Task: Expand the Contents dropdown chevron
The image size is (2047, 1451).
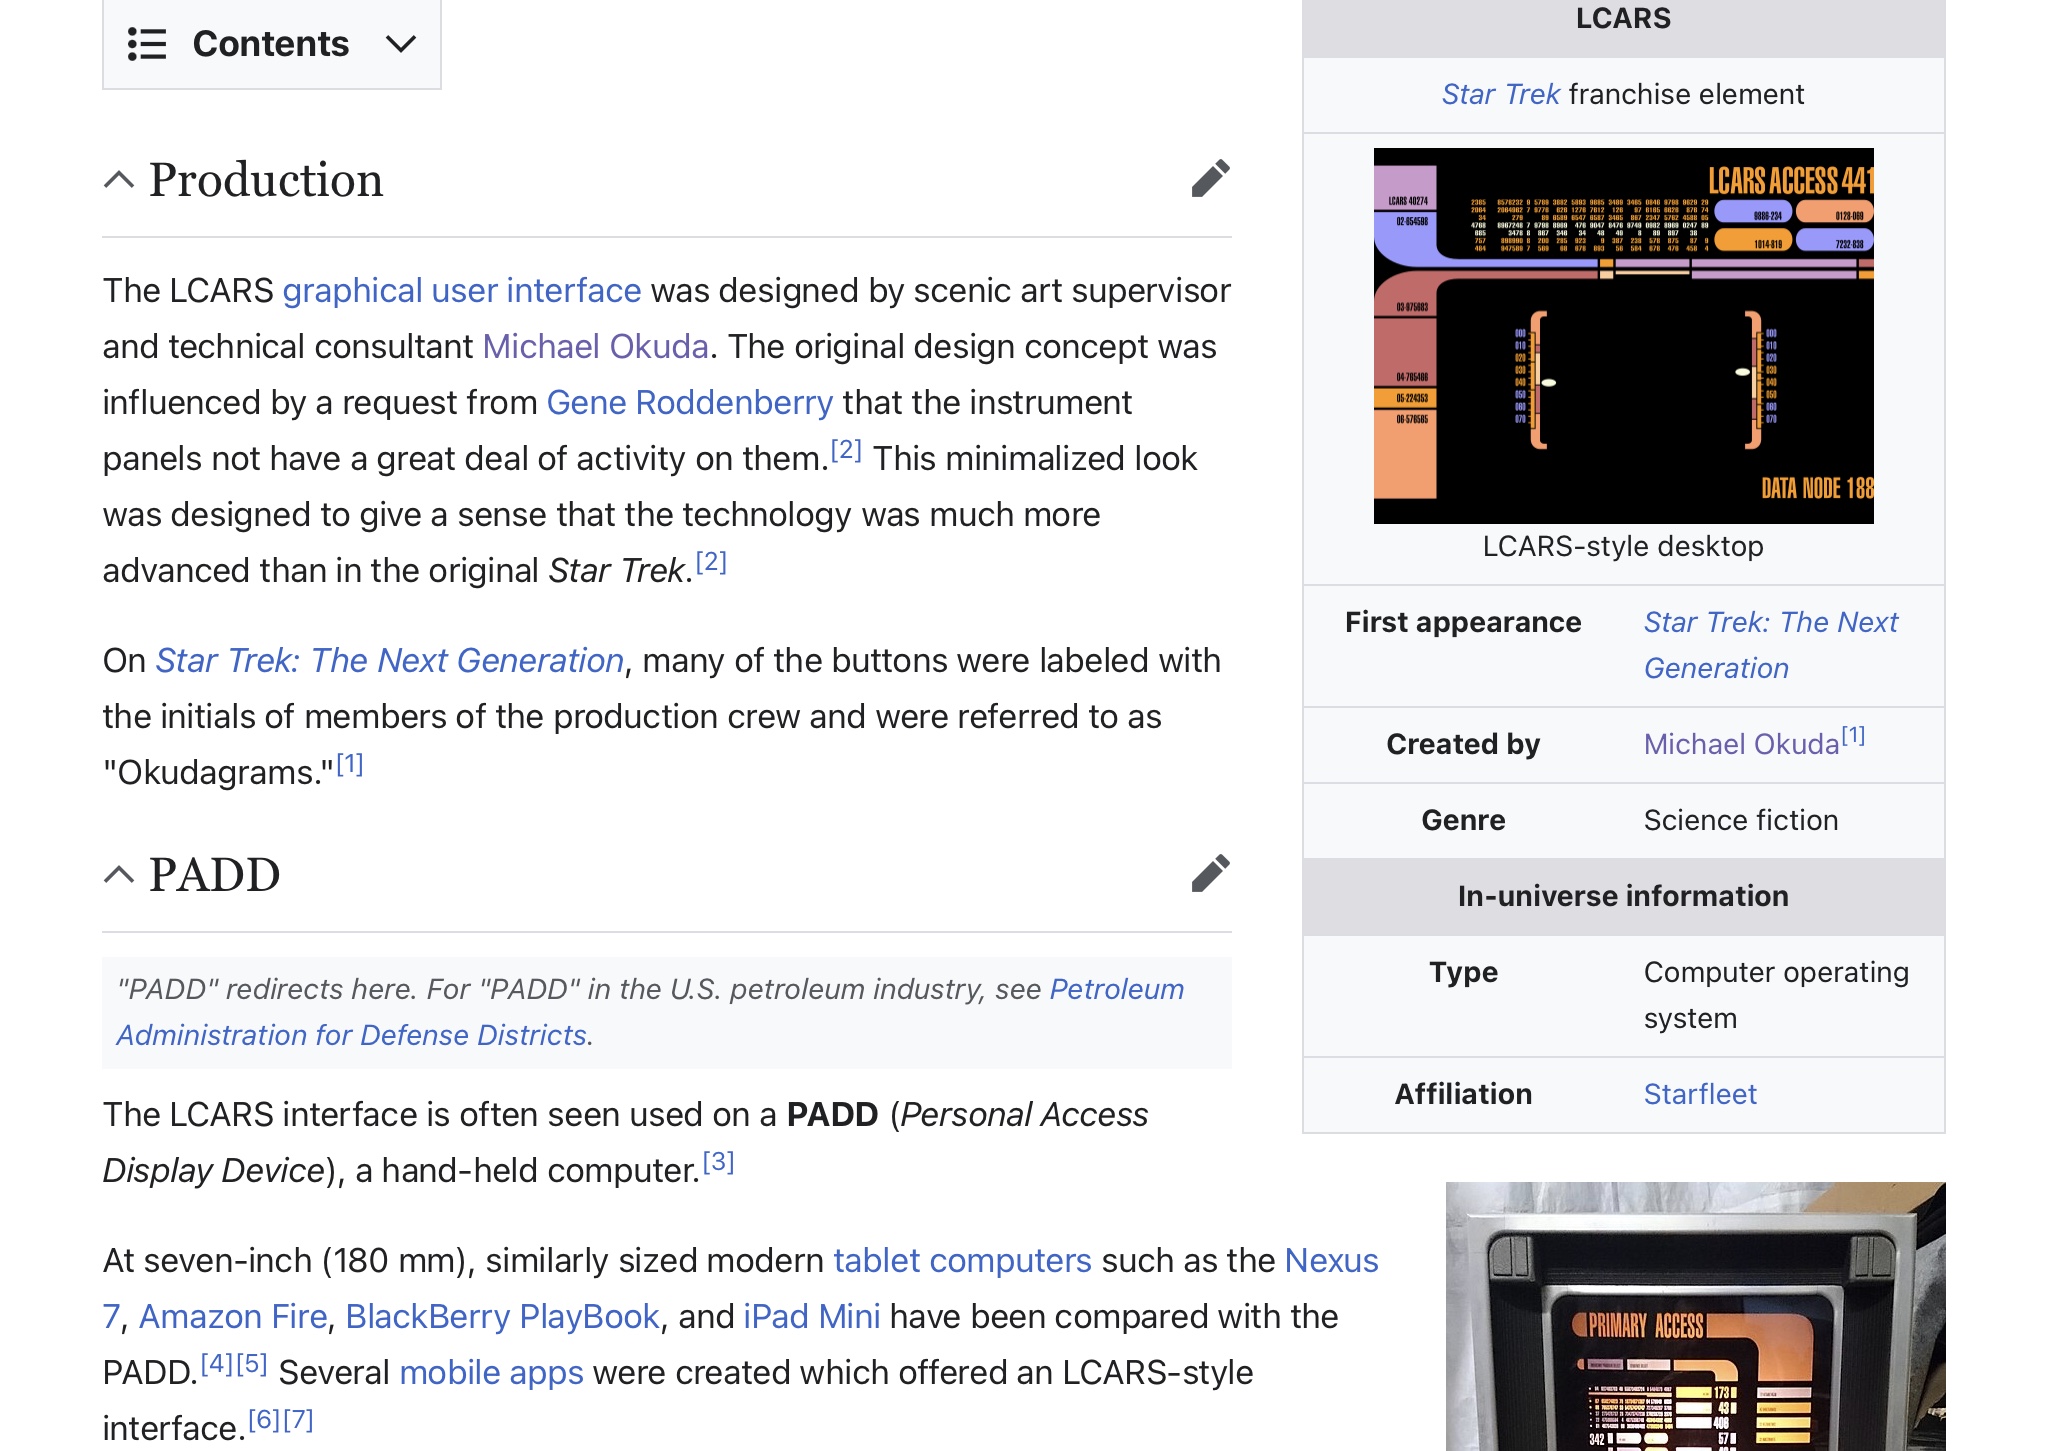Action: pos(401,44)
